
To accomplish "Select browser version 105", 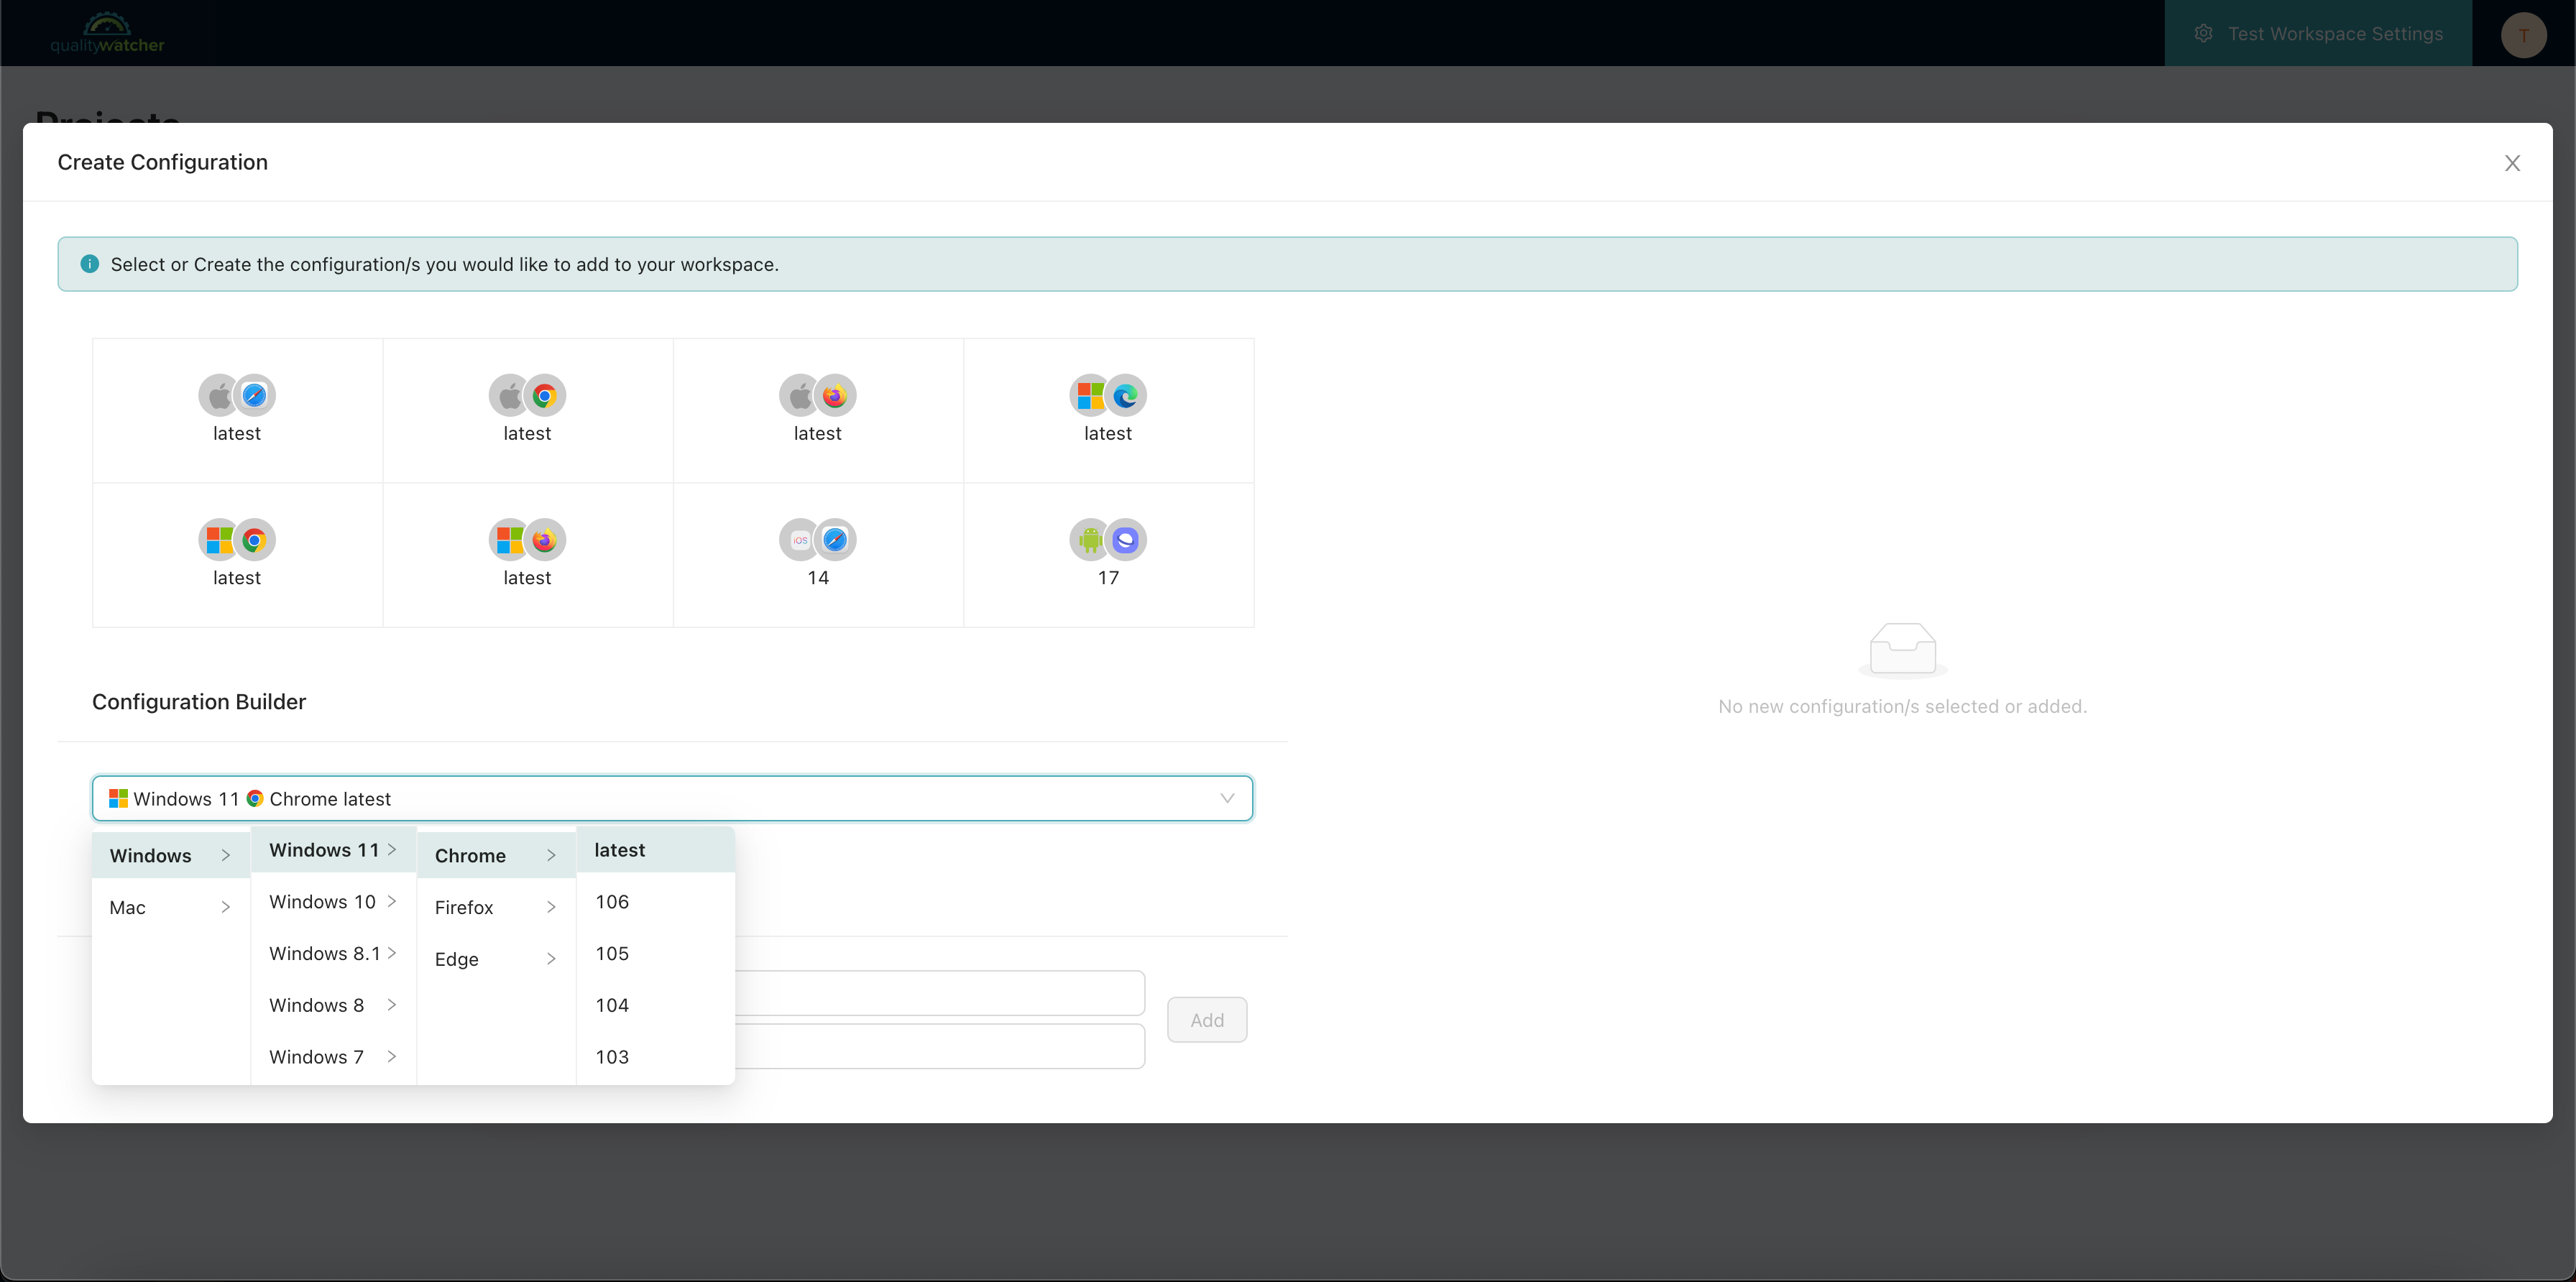I will (x=656, y=953).
